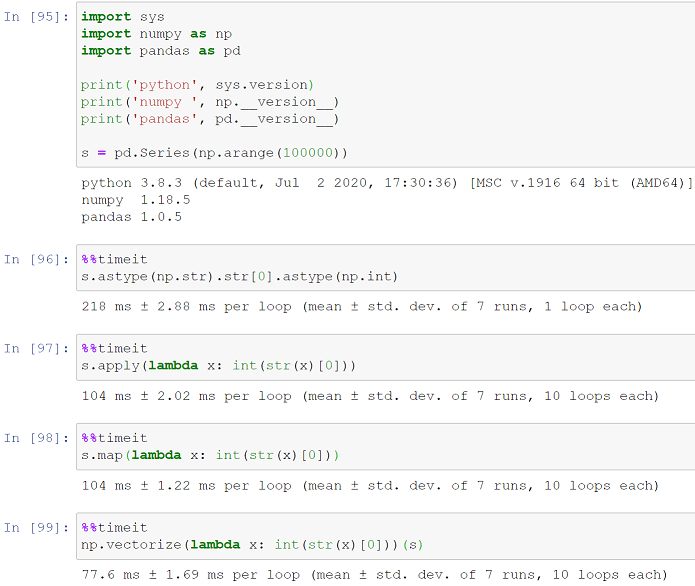This screenshot has width=695, height=586.
Task: Click the 'import numpy as np' line
Action: 156,34
